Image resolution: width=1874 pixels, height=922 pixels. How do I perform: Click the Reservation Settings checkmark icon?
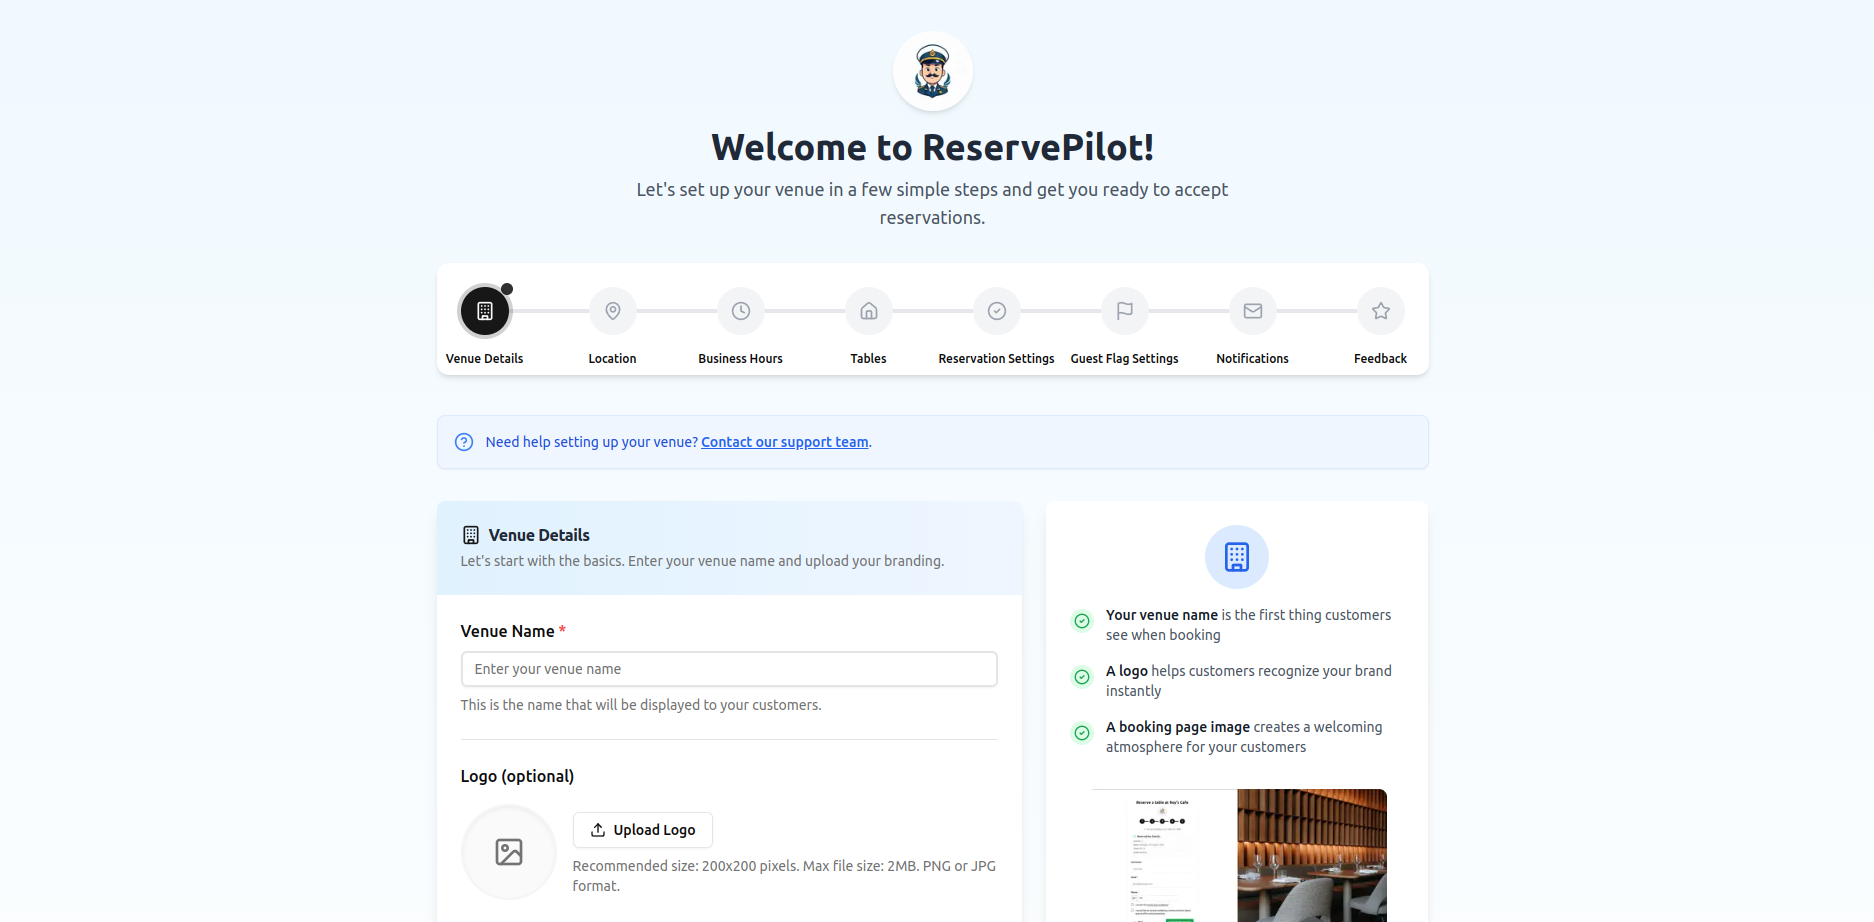point(996,311)
